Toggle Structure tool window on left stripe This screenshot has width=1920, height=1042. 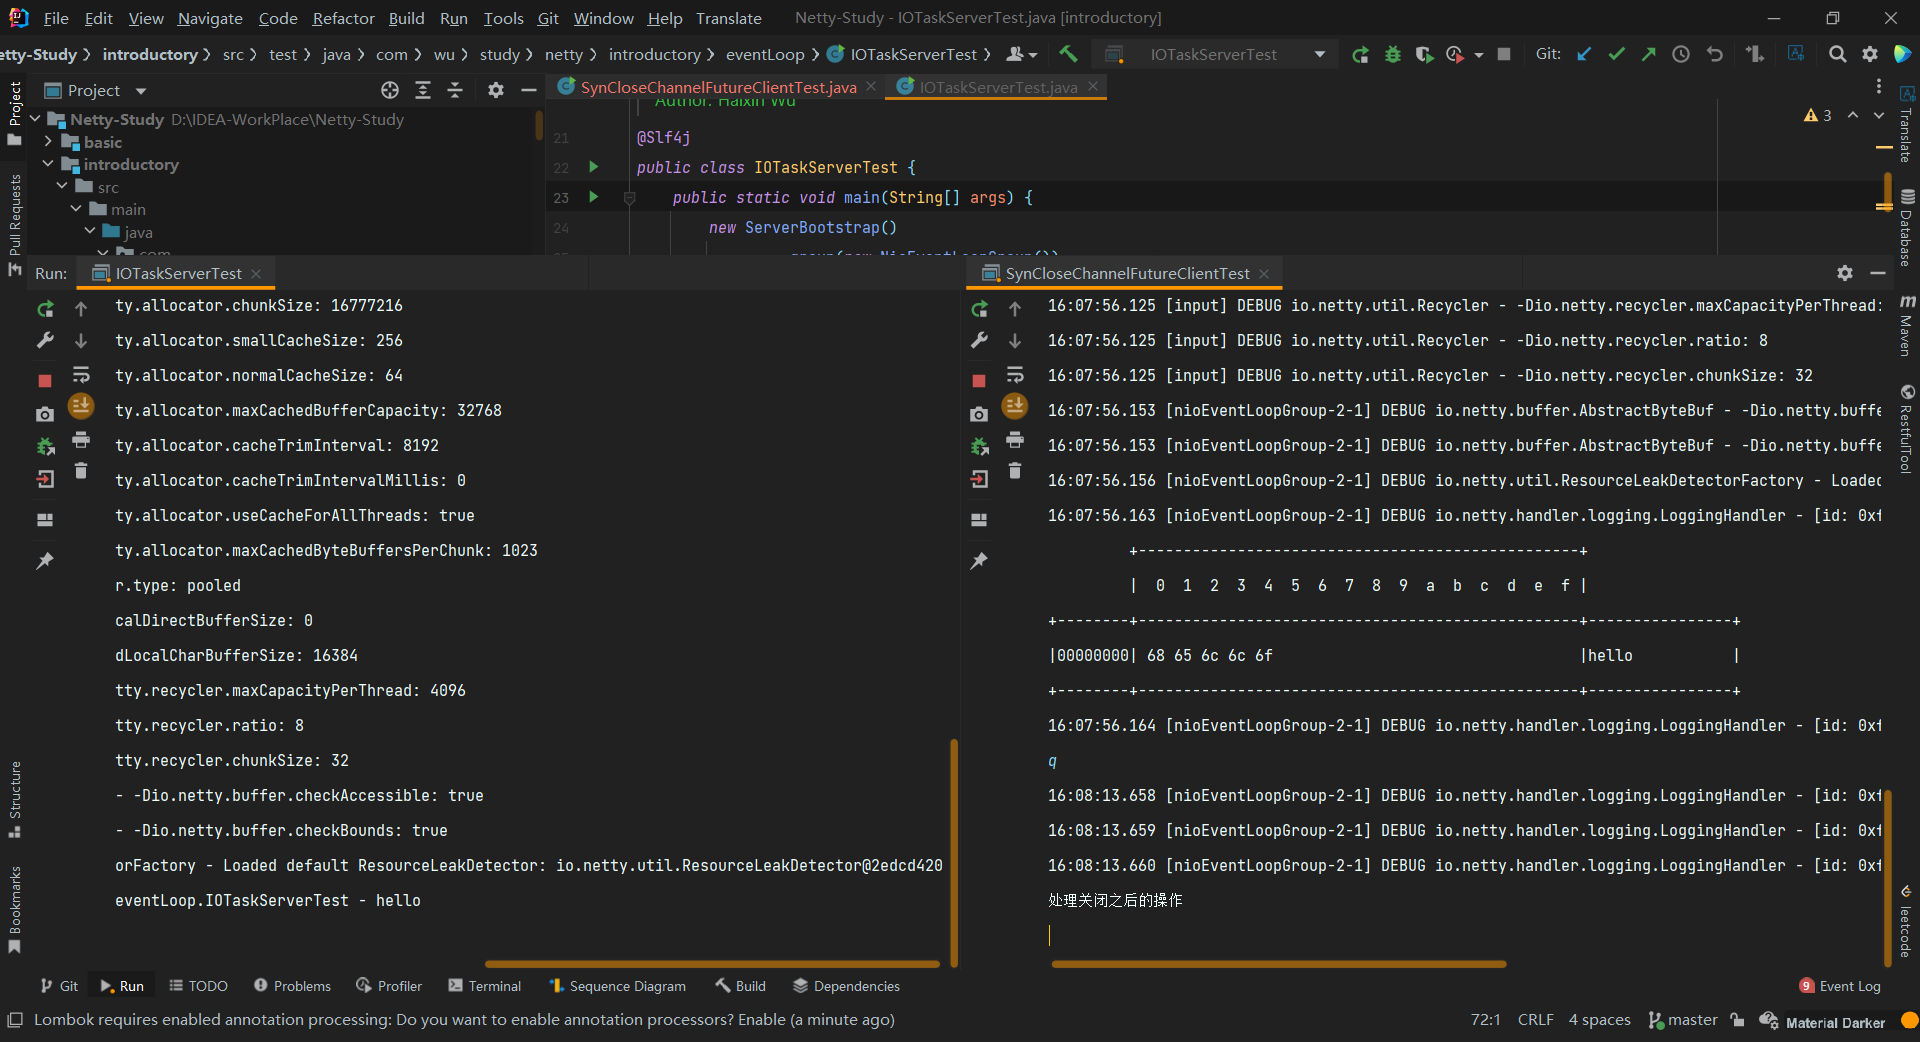pyautogui.click(x=14, y=799)
